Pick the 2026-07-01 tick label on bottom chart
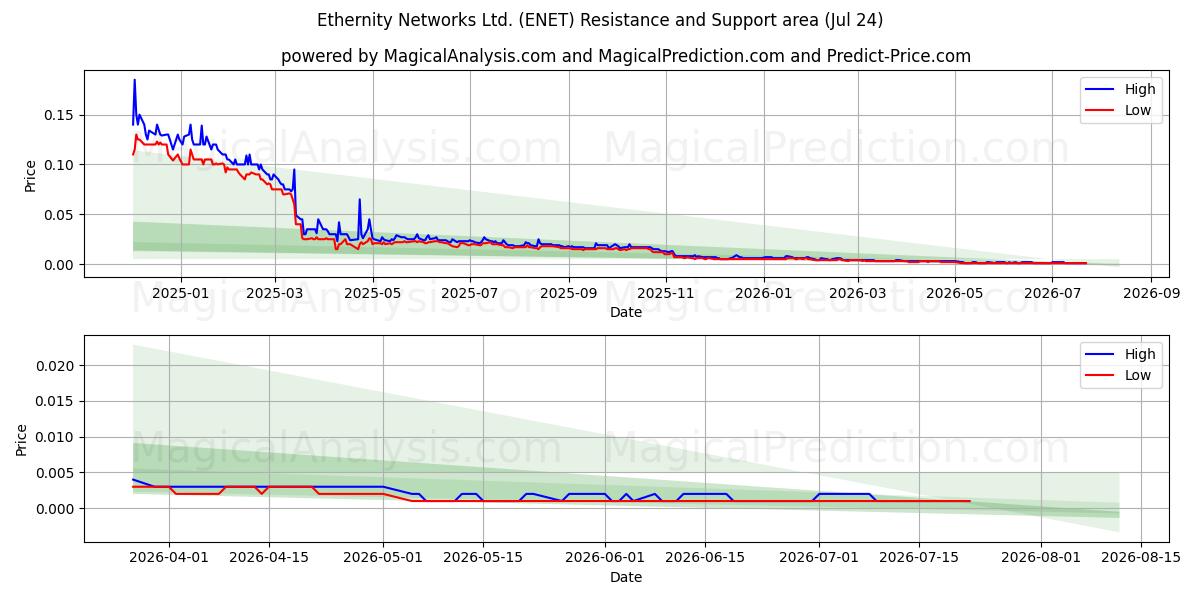The height and width of the screenshot is (600, 1200). pos(820,558)
